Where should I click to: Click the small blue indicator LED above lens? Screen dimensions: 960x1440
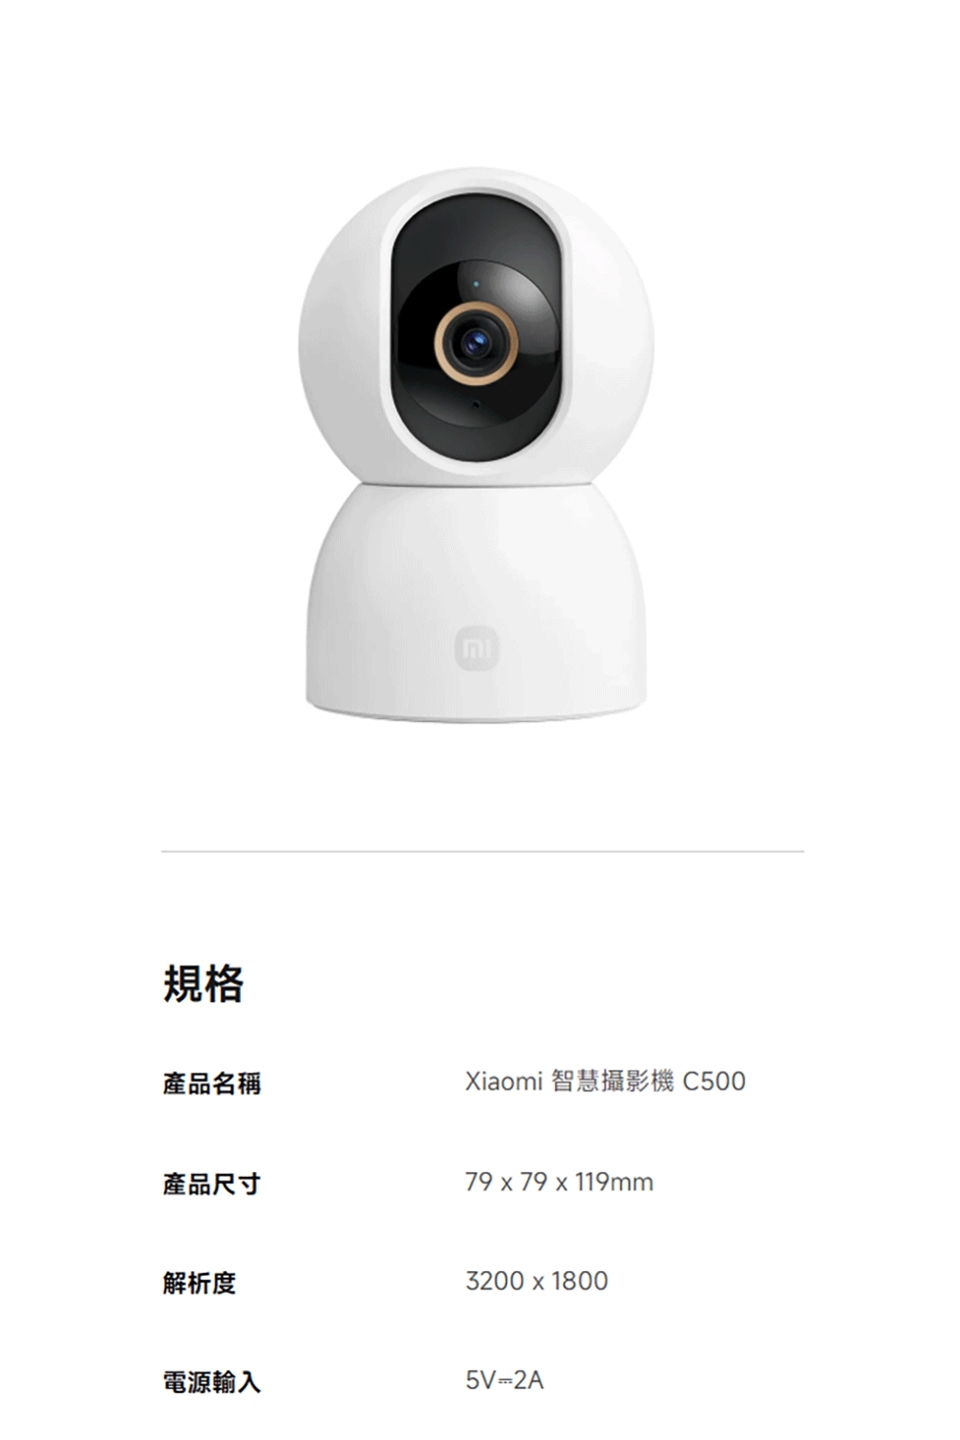(x=476, y=286)
